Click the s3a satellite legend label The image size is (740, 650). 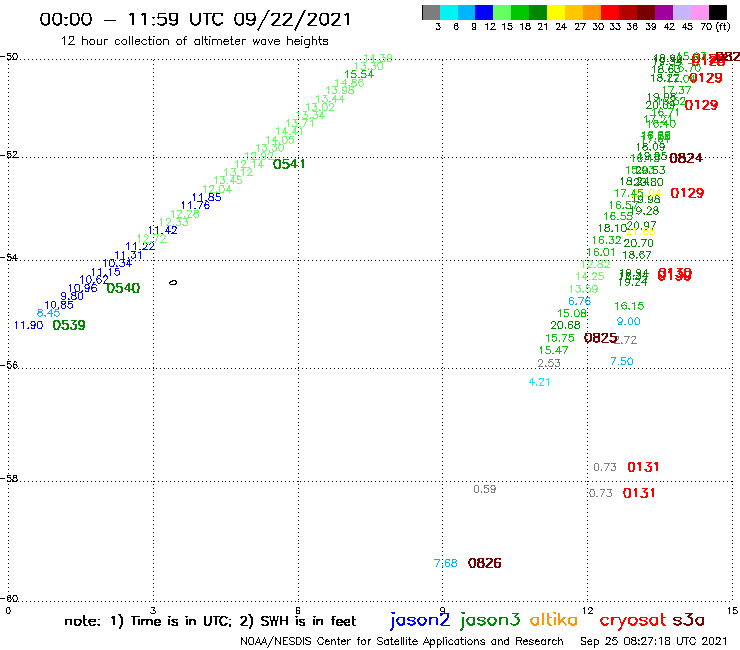point(688,621)
